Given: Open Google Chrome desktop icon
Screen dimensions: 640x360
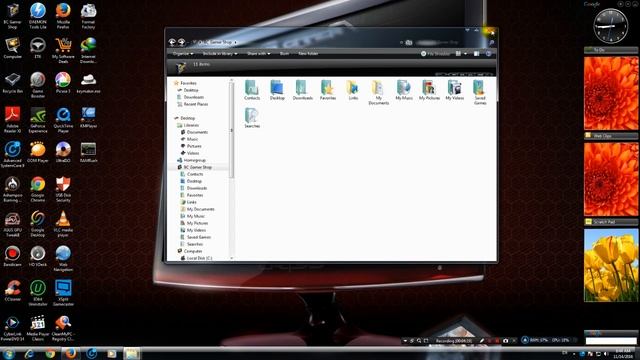Looking at the screenshot, I should pos(38,189).
